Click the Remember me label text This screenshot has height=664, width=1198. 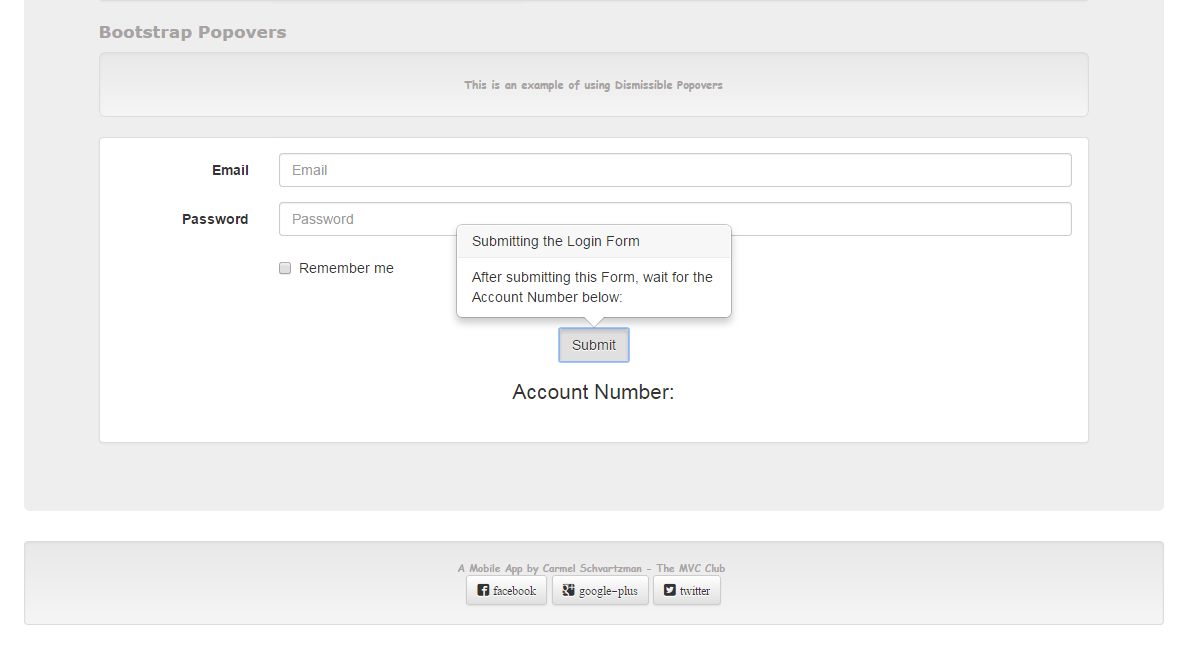[x=346, y=268]
